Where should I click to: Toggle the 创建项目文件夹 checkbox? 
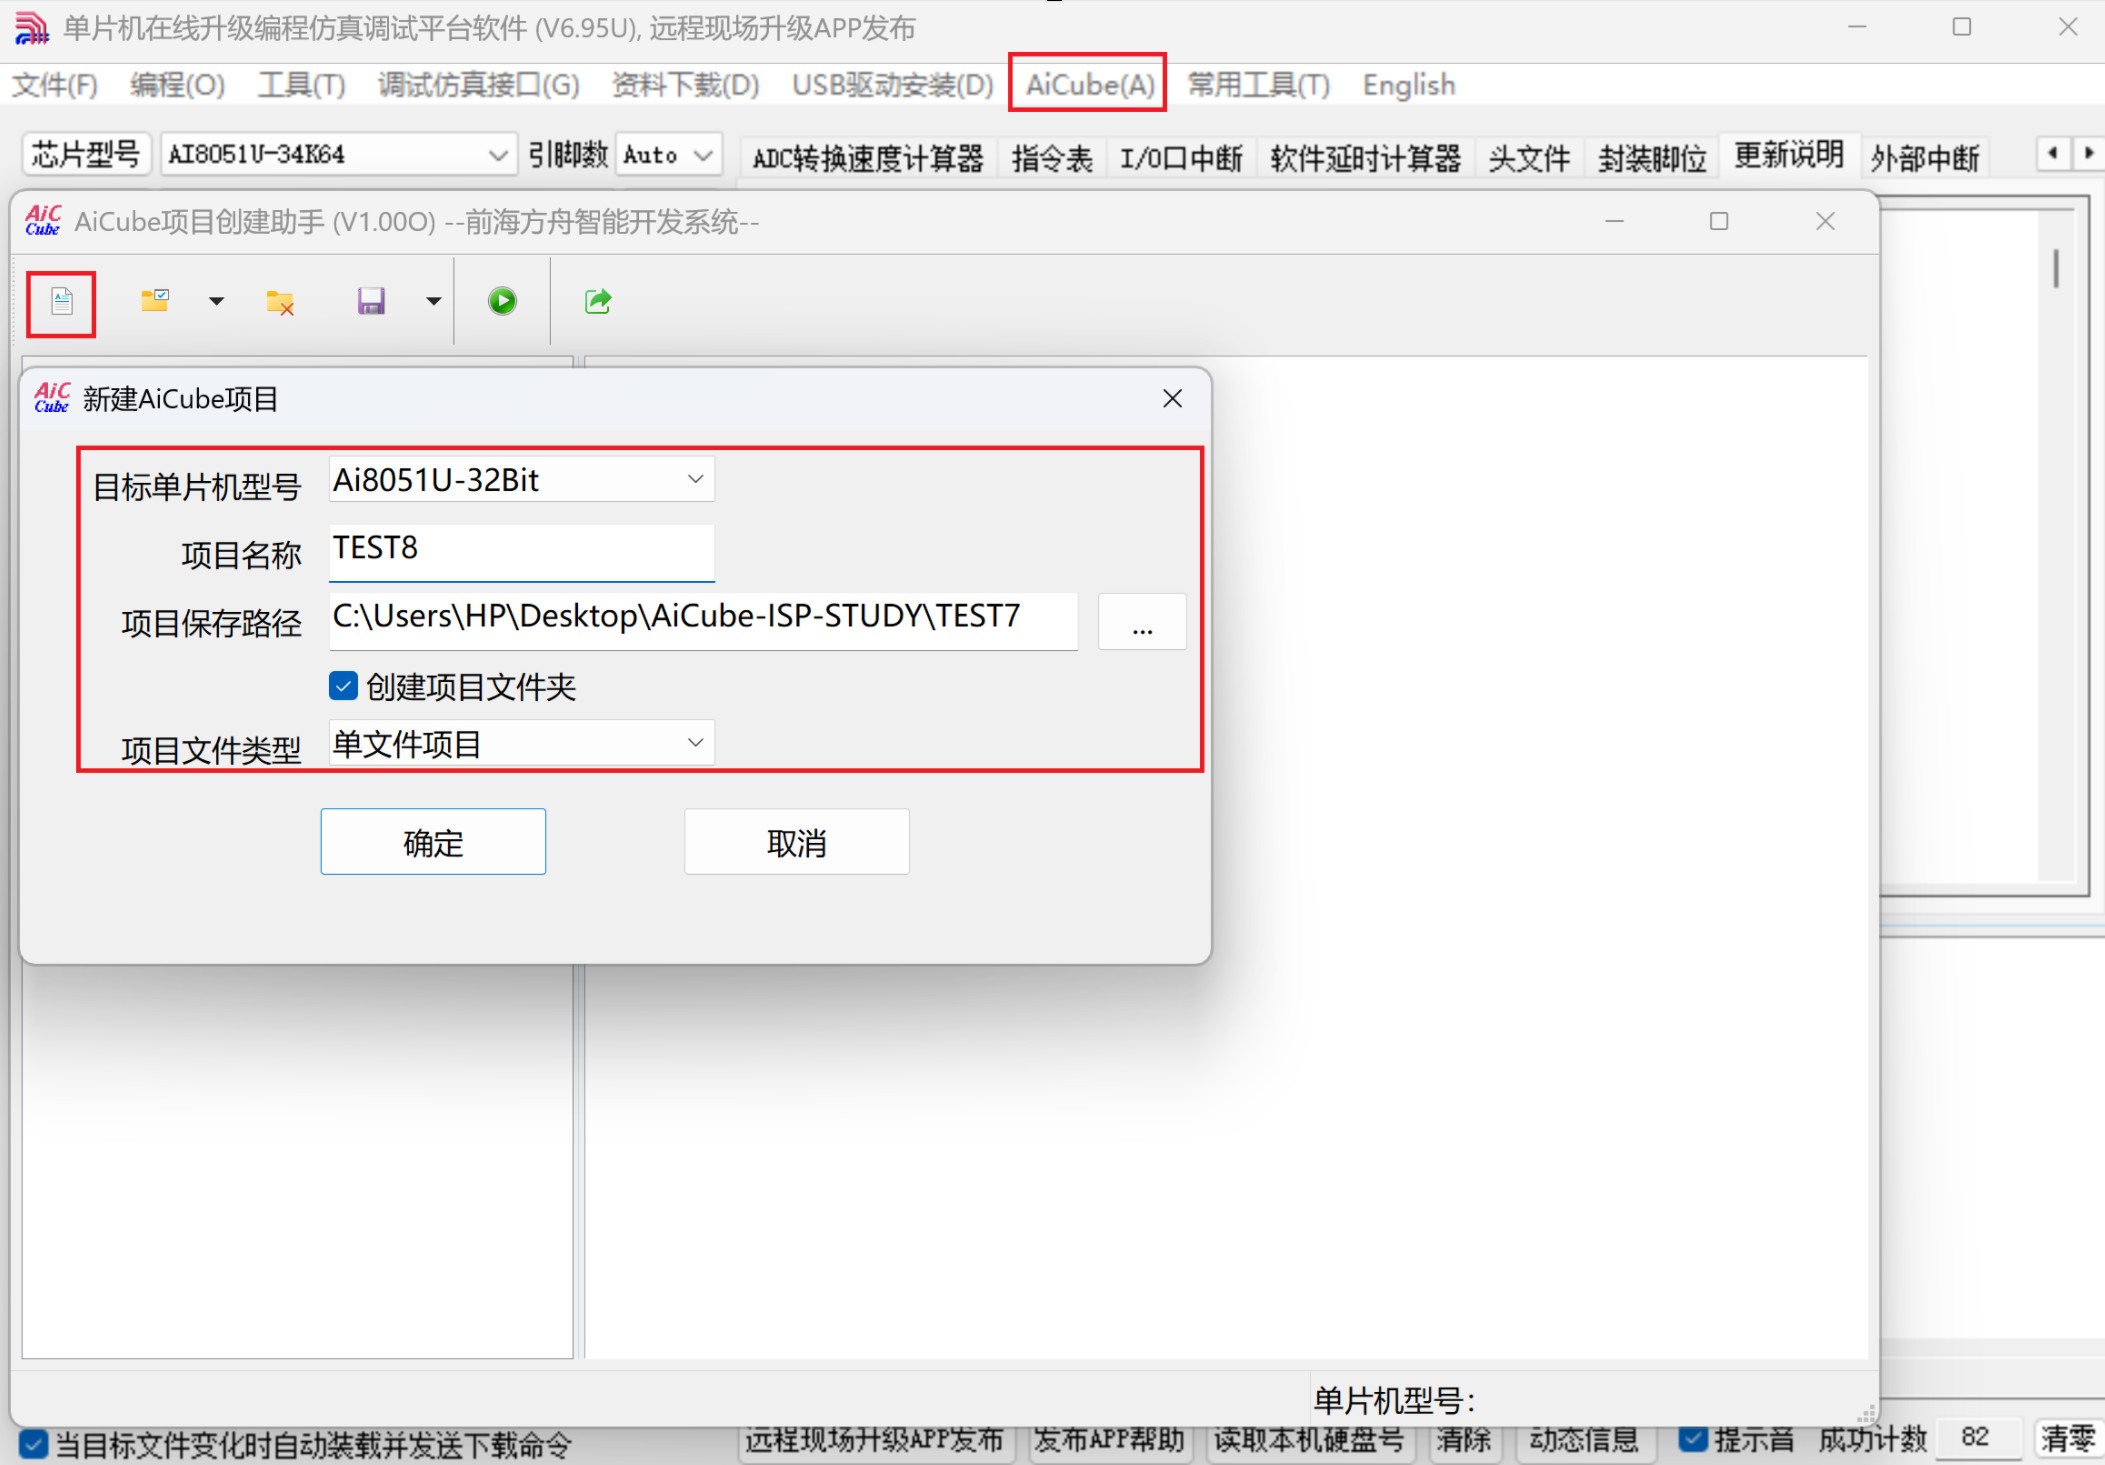pyautogui.click(x=343, y=686)
